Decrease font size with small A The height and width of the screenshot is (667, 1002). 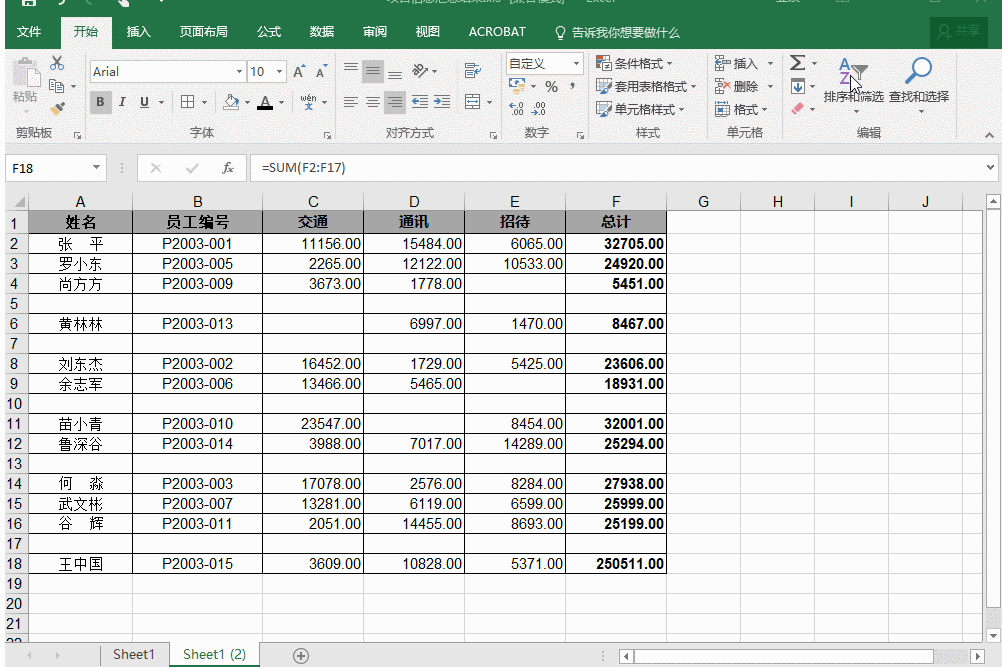click(321, 72)
